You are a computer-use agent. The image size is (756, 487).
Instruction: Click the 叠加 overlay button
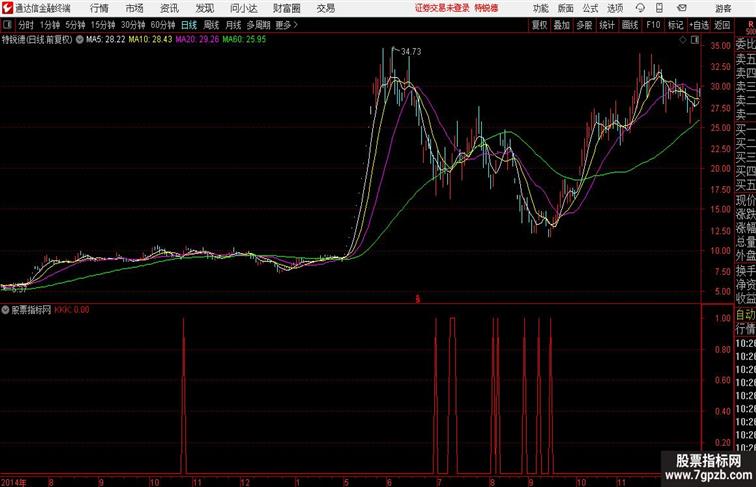[x=561, y=25]
